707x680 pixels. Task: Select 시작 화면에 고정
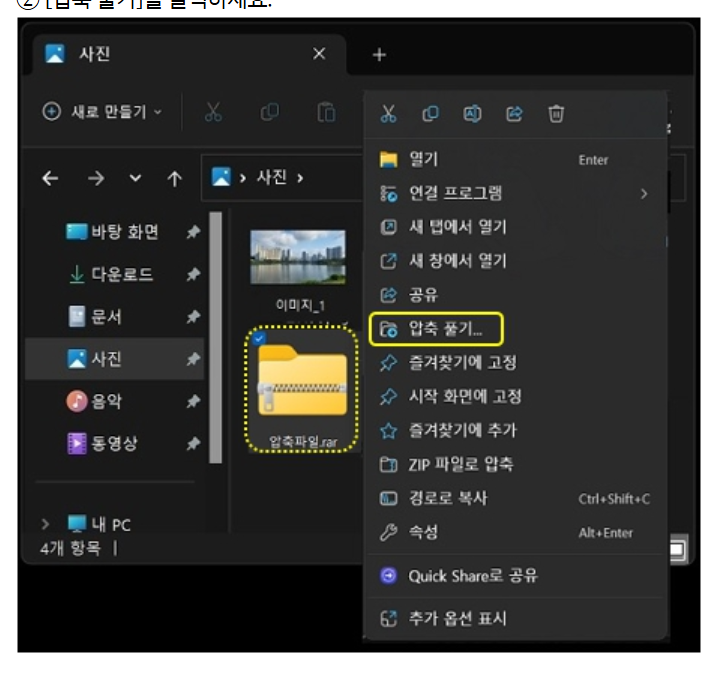tap(515, 397)
